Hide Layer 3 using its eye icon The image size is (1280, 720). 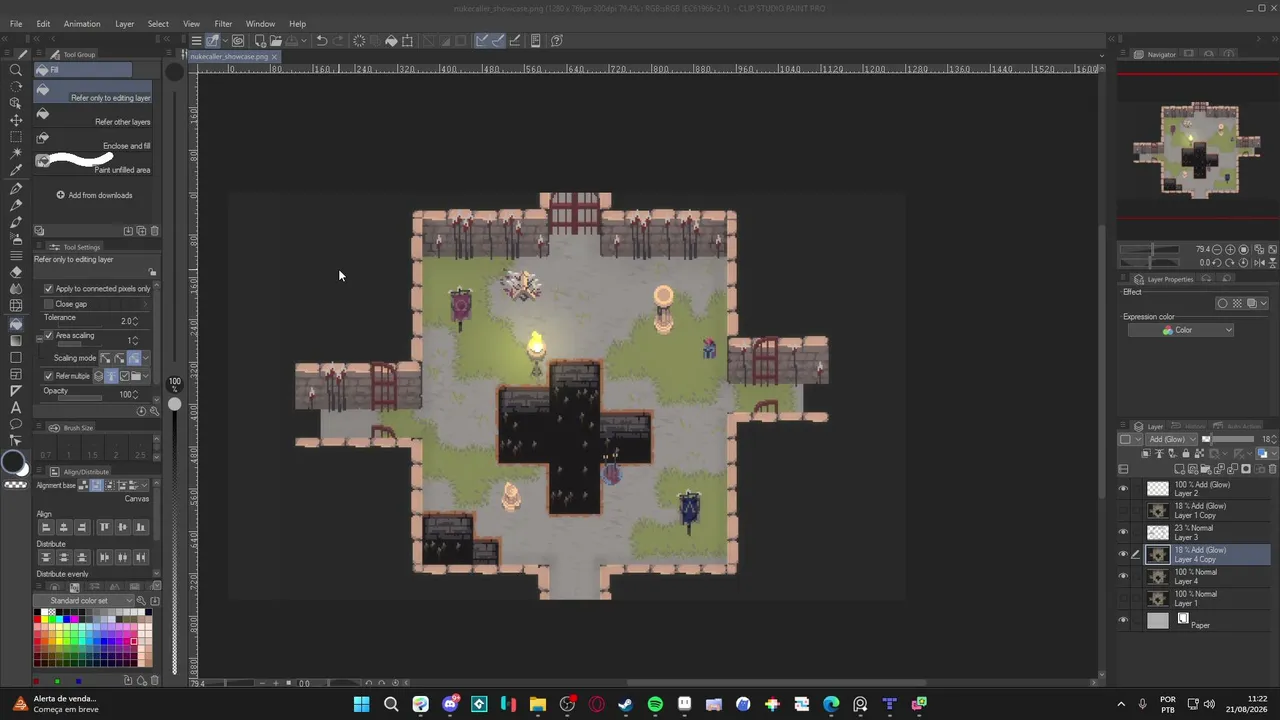(1123, 533)
